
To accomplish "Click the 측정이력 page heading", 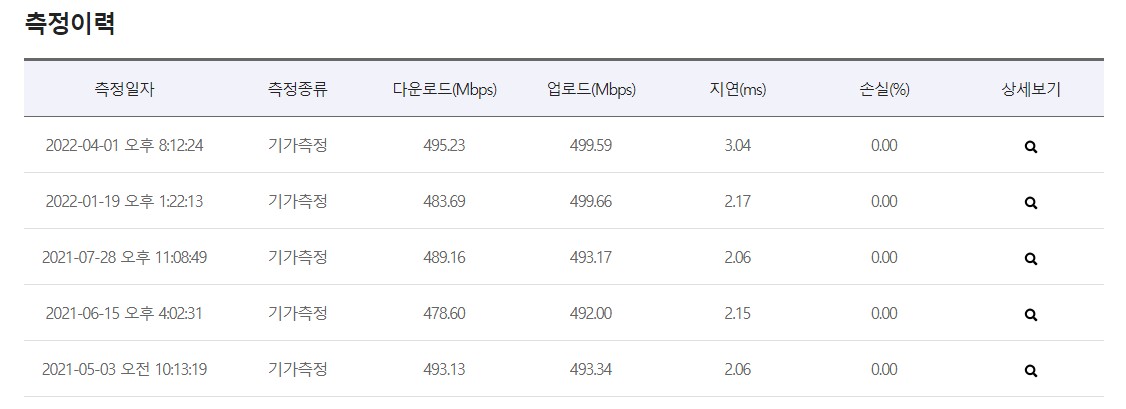I will (x=70, y=24).
